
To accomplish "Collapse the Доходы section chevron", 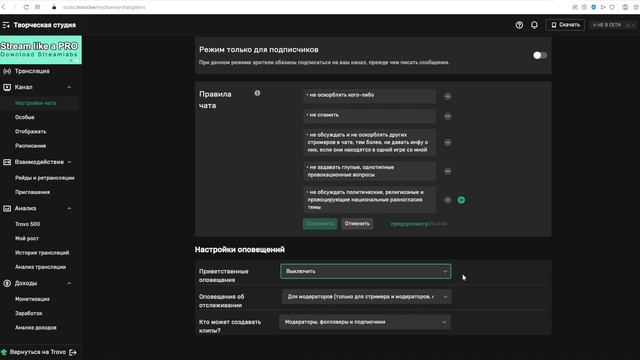I will [69, 283].
